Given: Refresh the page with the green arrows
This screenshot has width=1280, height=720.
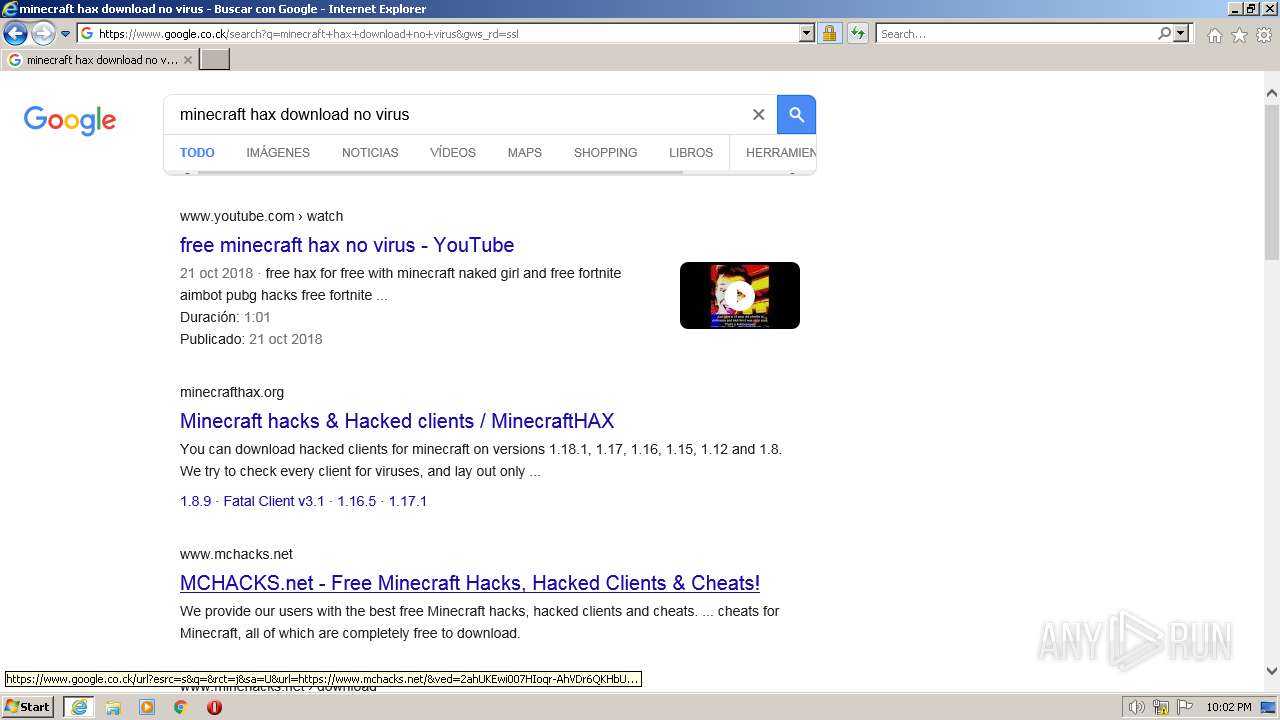Looking at the screenshot, I should coord(857,33).
